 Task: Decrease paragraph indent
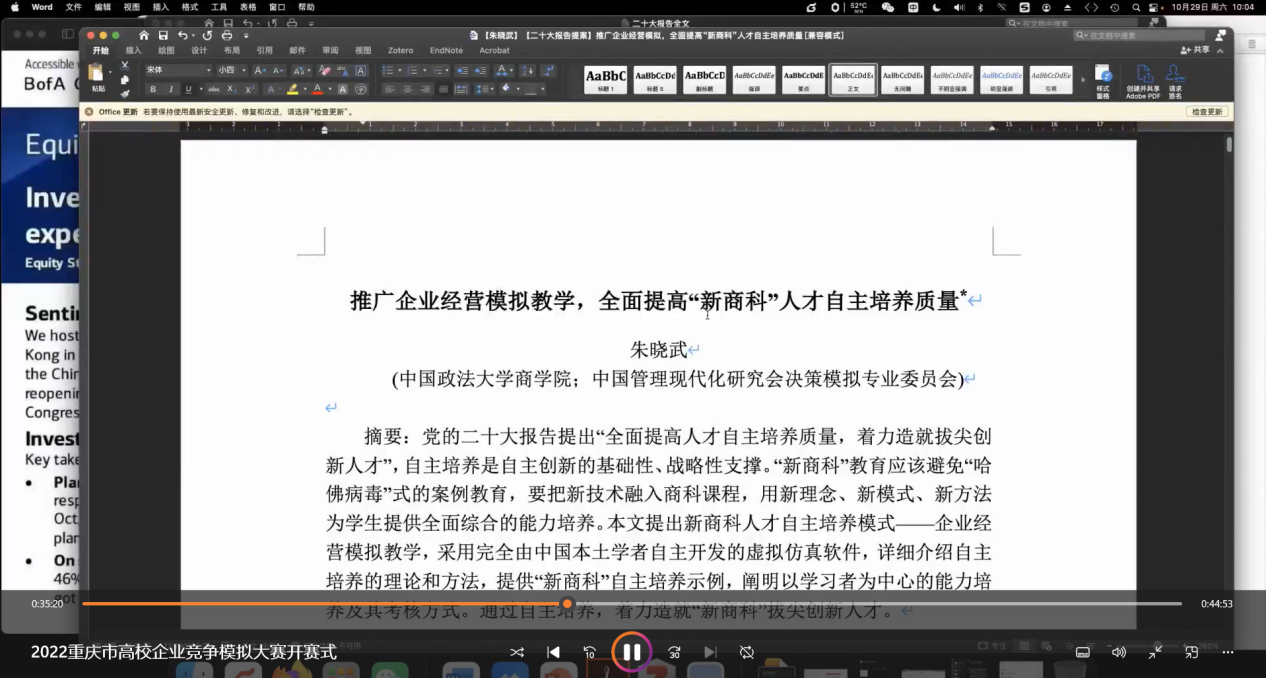pyautogui.click(x=462, y=70)
